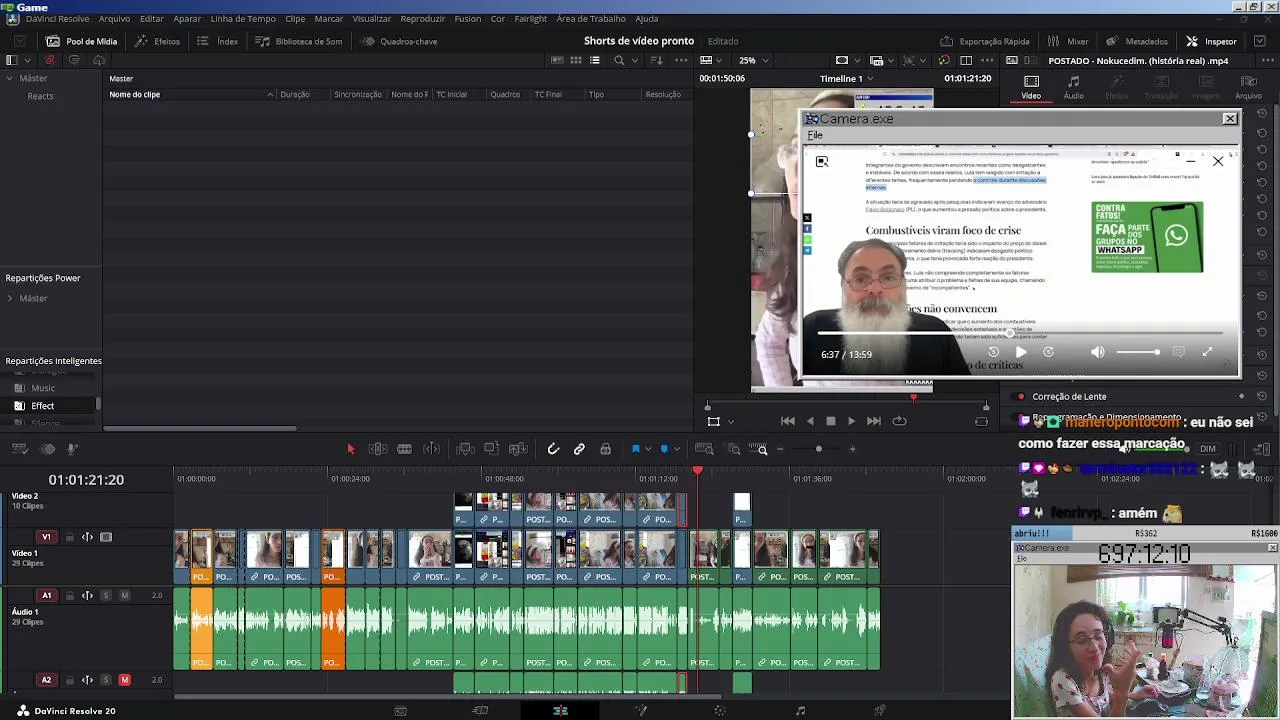
Task: Expand the Master bin
Action: 10,78
